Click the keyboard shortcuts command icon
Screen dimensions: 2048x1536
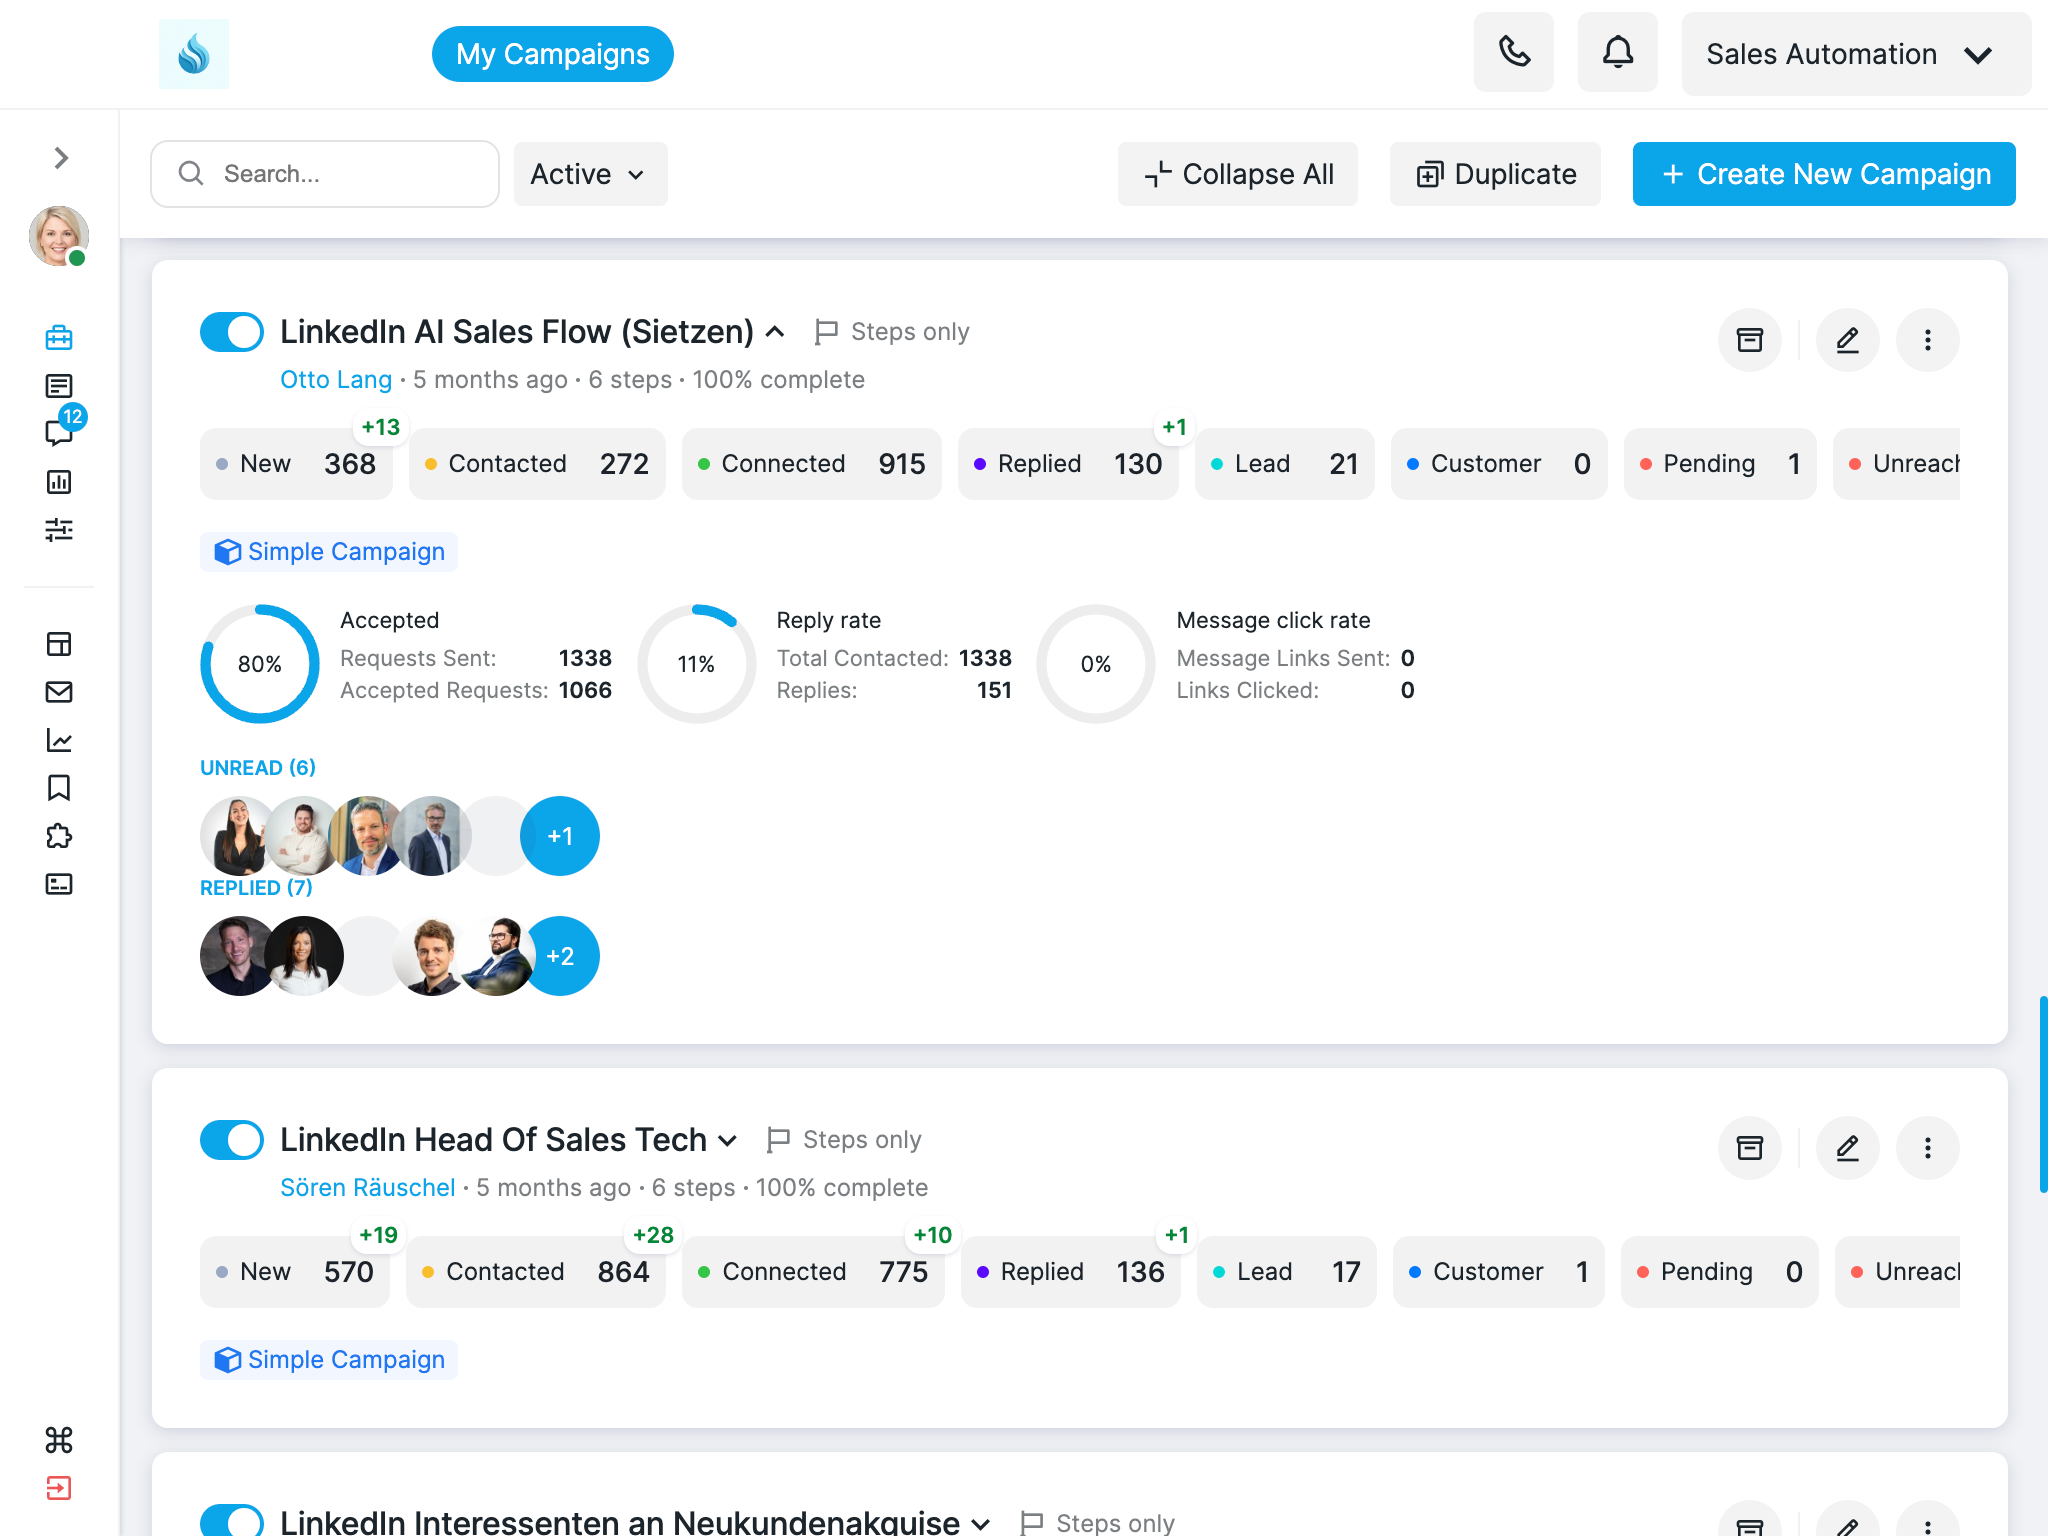point(60,1440)
